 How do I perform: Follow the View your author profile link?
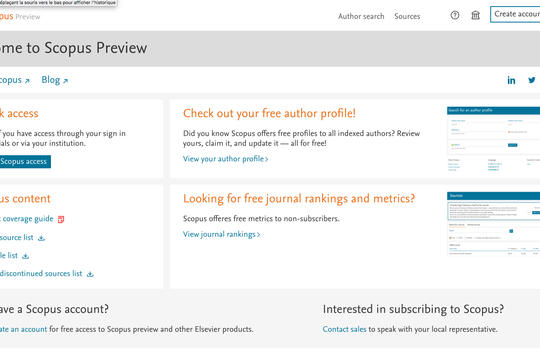click(225, 159)
